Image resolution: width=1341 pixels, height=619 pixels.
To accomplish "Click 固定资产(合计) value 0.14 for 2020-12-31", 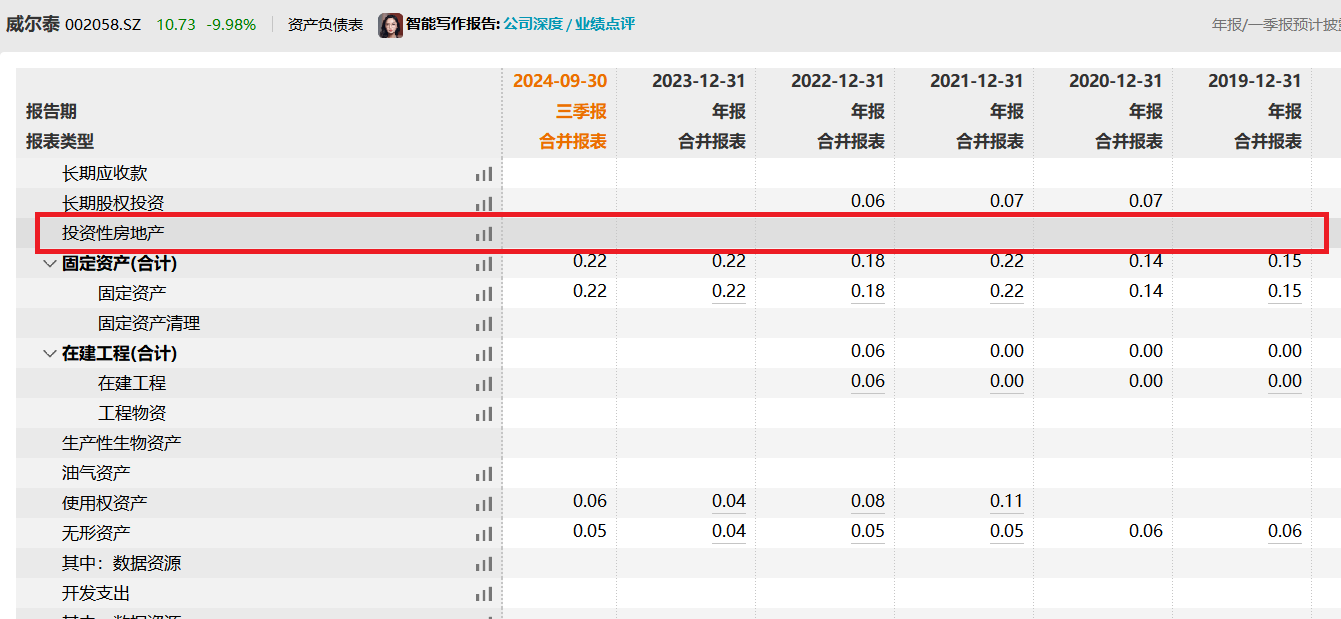I will pyautogui.click(x=1146, y=261).
